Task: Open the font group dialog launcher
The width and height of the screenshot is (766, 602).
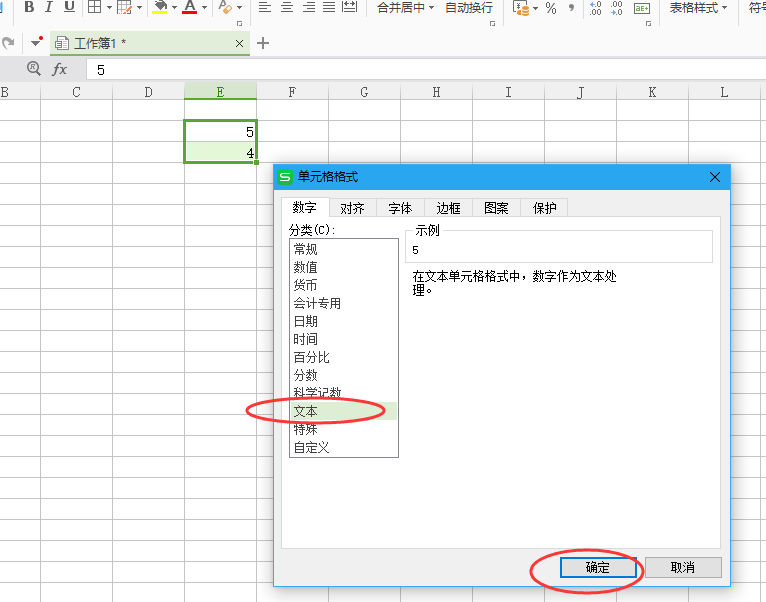Action: 239,23
